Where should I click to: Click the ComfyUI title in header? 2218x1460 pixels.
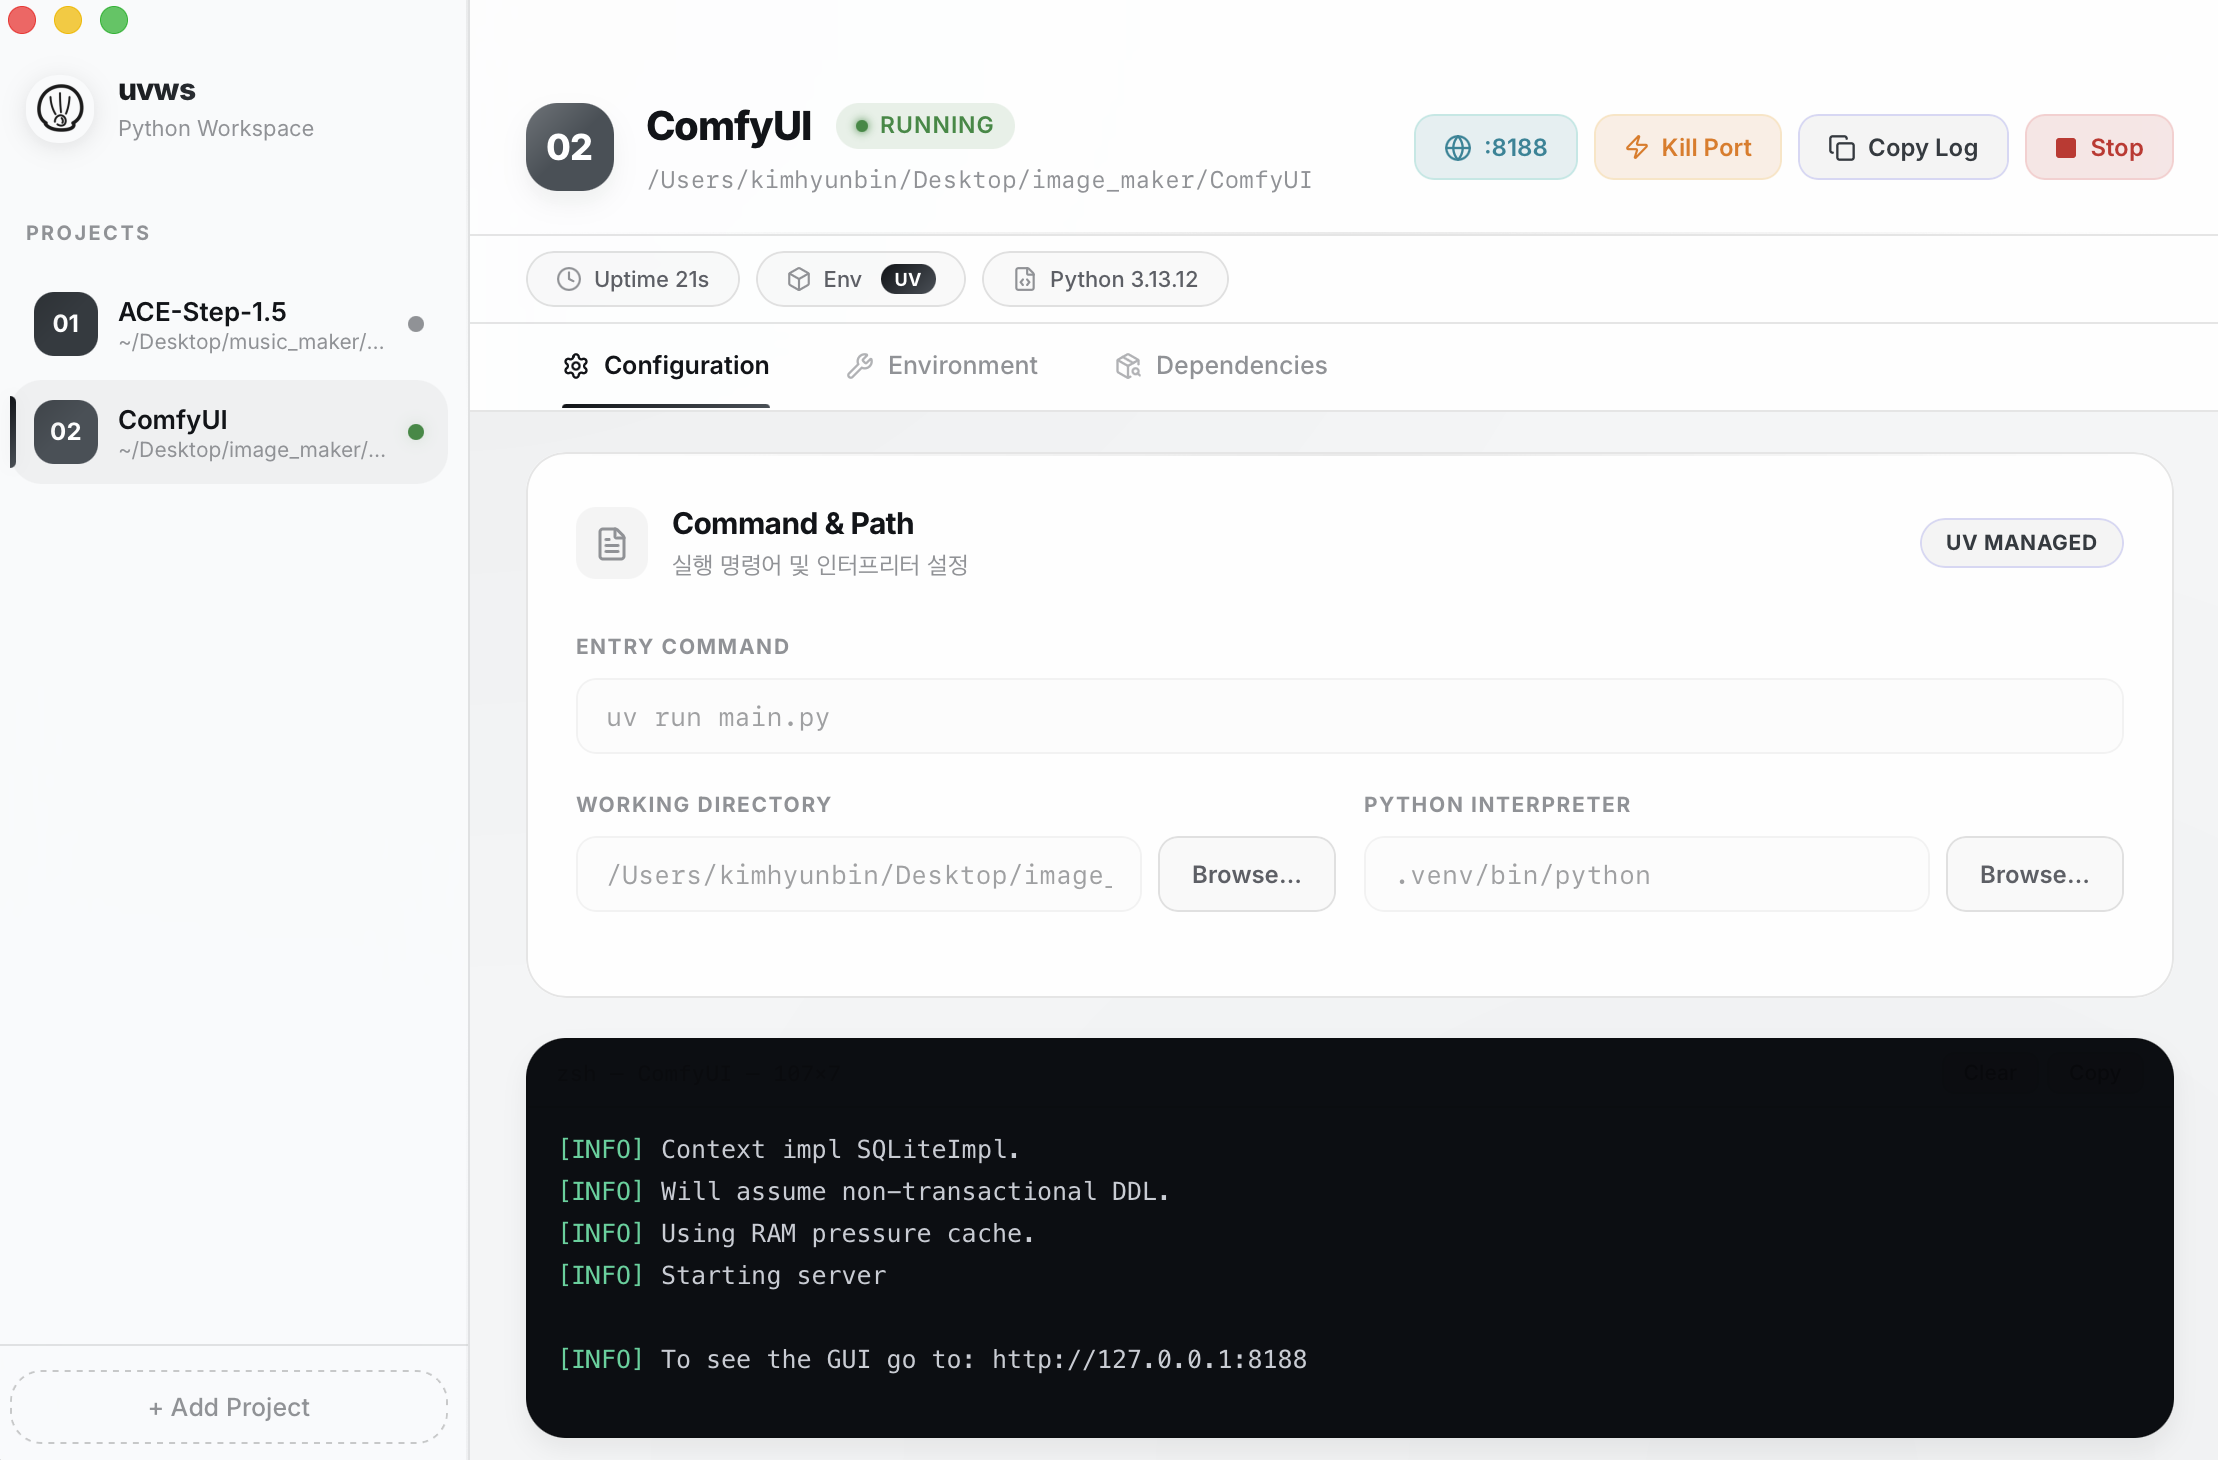729,126
